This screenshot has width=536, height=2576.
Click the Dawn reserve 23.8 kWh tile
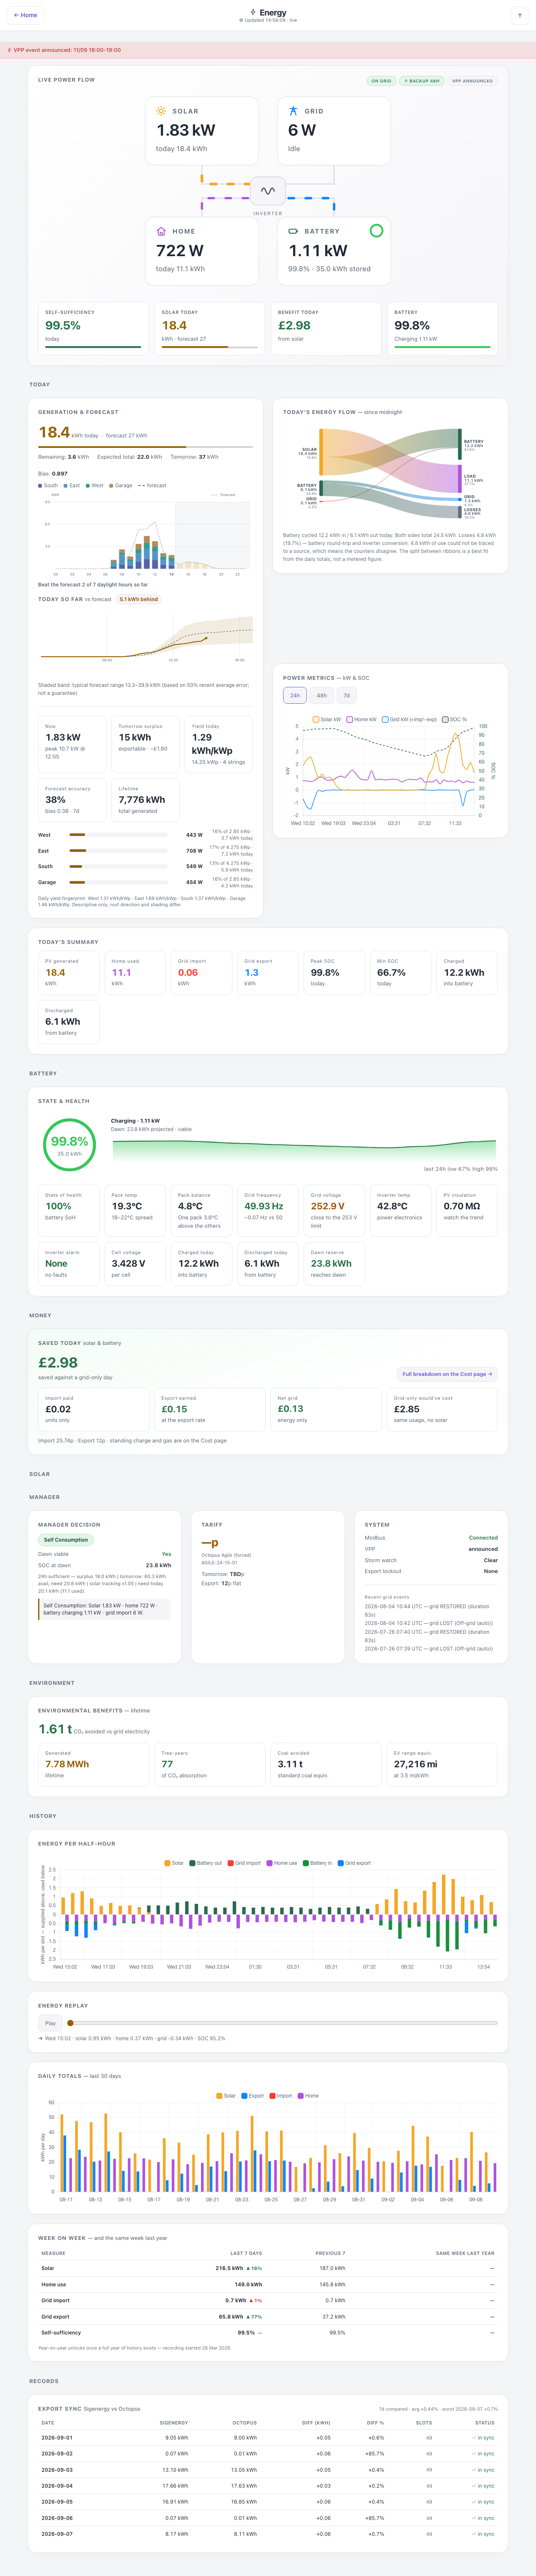pyautogui.click(x=334, y=1264)
